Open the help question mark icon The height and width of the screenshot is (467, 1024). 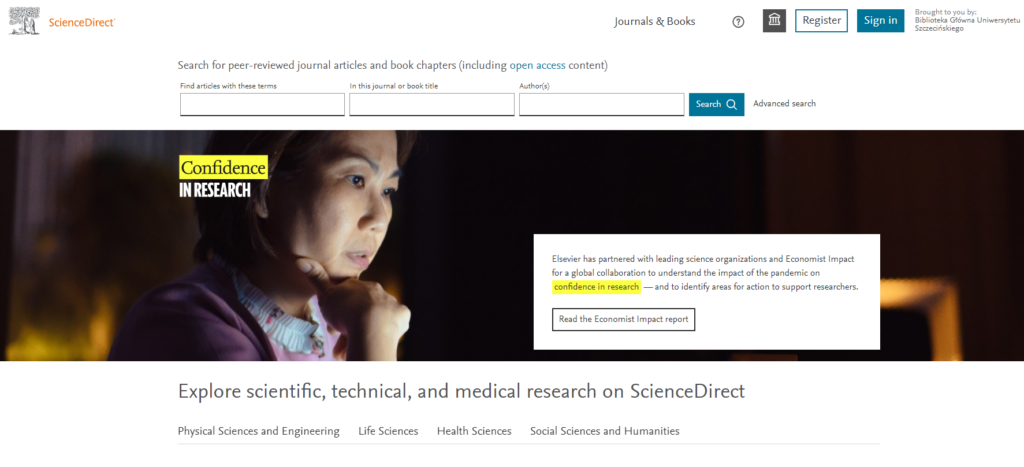[738, 22]
